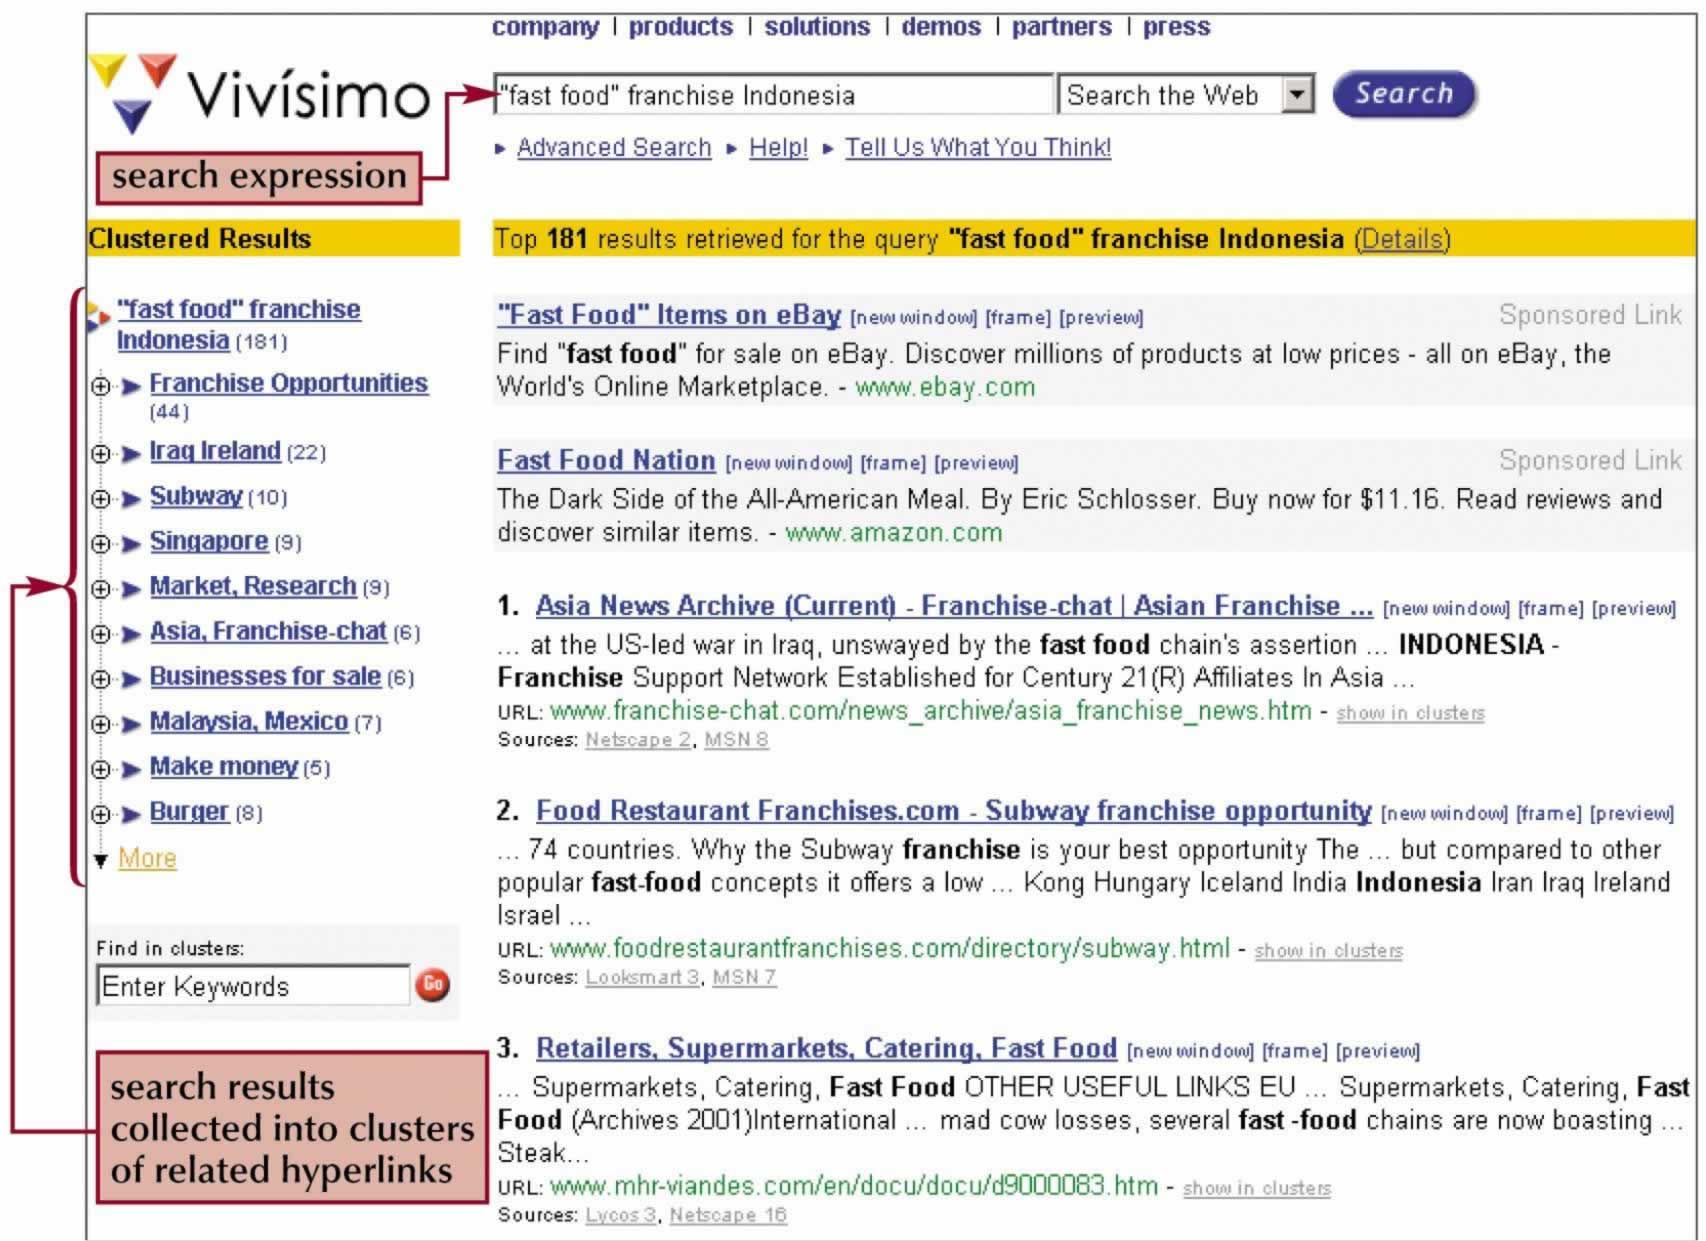Image resolution: width=1706 pixels, height=1241 pixels.
Task: Open the products menu item
Action: click(x=680, y=27)
